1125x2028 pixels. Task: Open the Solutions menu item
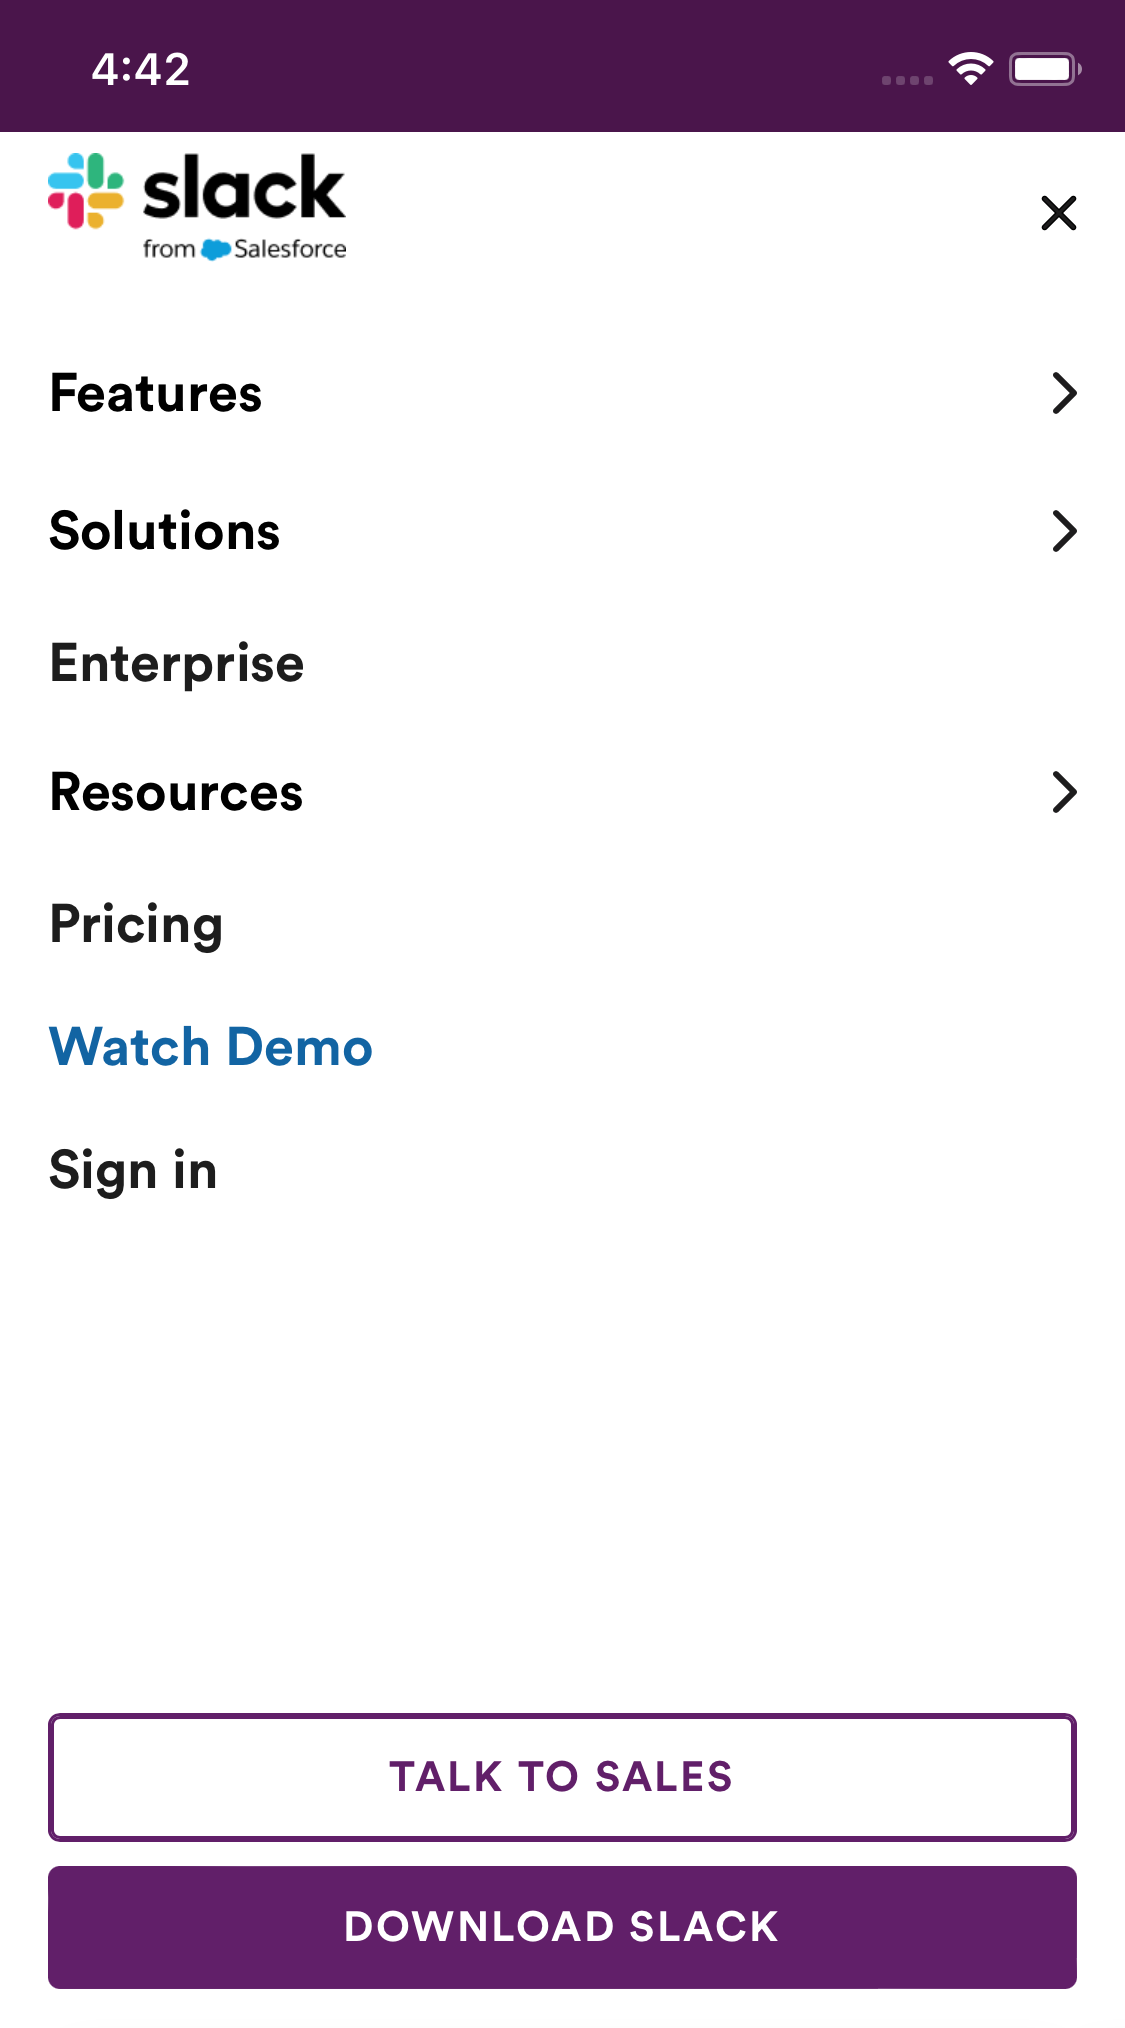pos(165,531)
